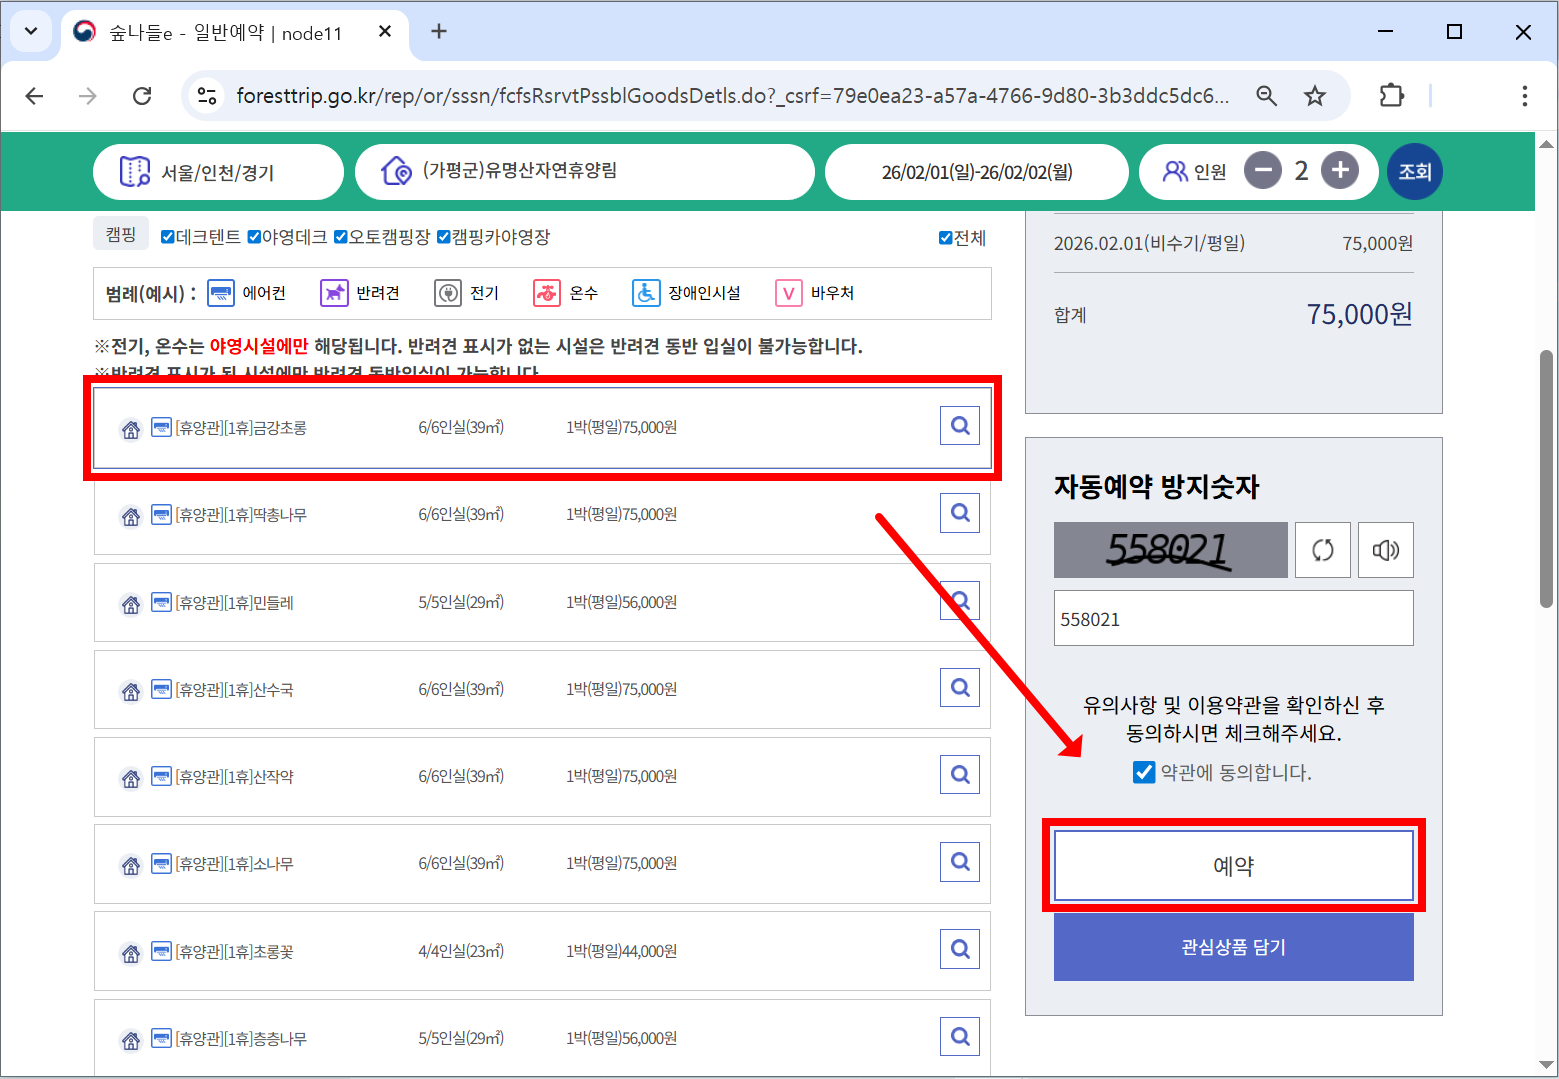Click air conditioner icon of 떡총나무 row
1559x1079 pixels.
pyautogui.click(x=161, y=514)
